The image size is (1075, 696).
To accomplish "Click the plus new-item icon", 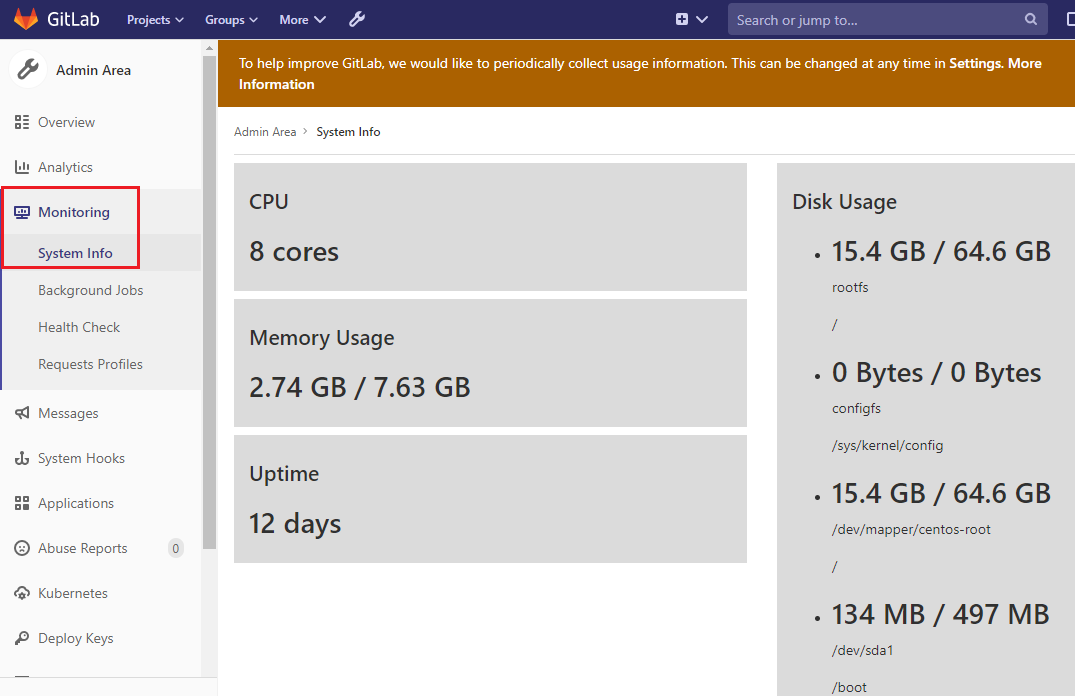I will pos(681,19).
